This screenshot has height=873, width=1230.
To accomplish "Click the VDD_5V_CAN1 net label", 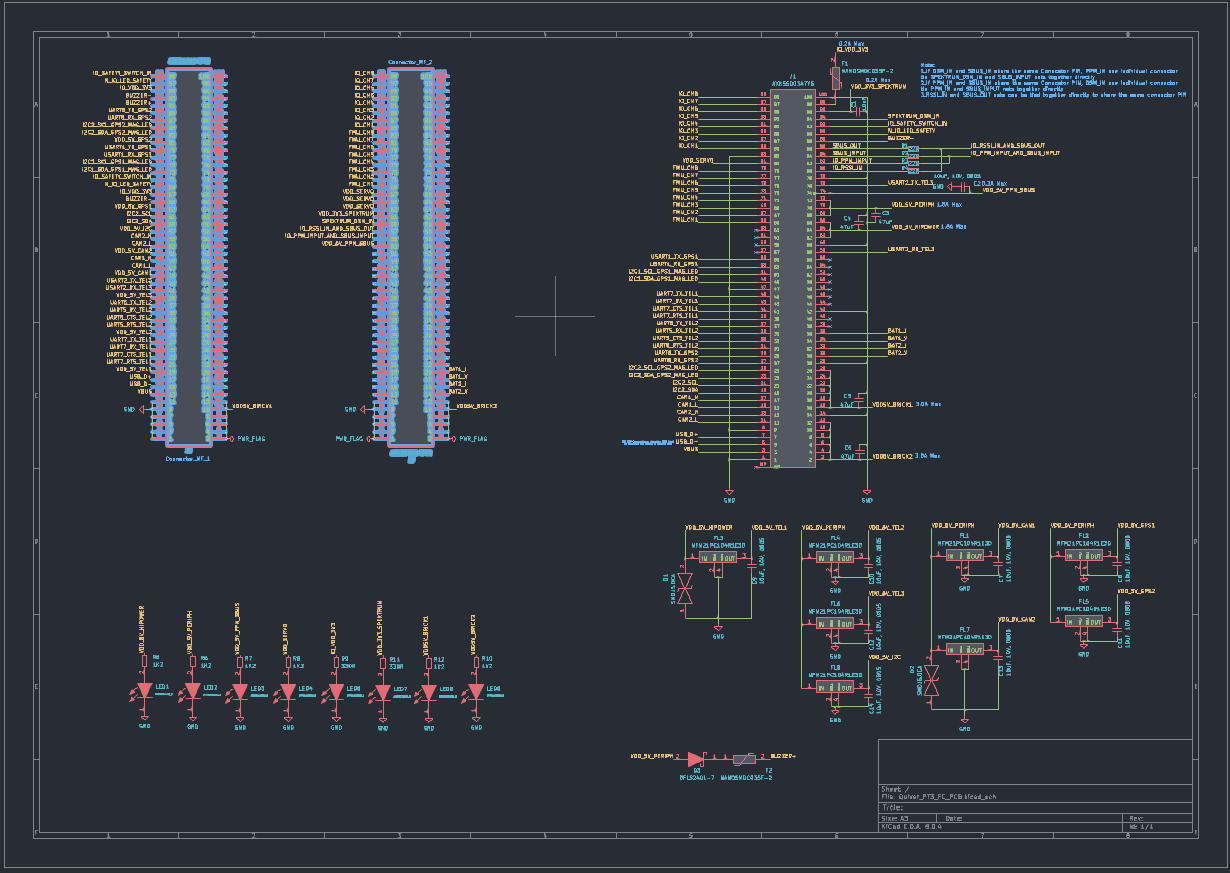I will pyautogui.click(x=1016, y=525).
